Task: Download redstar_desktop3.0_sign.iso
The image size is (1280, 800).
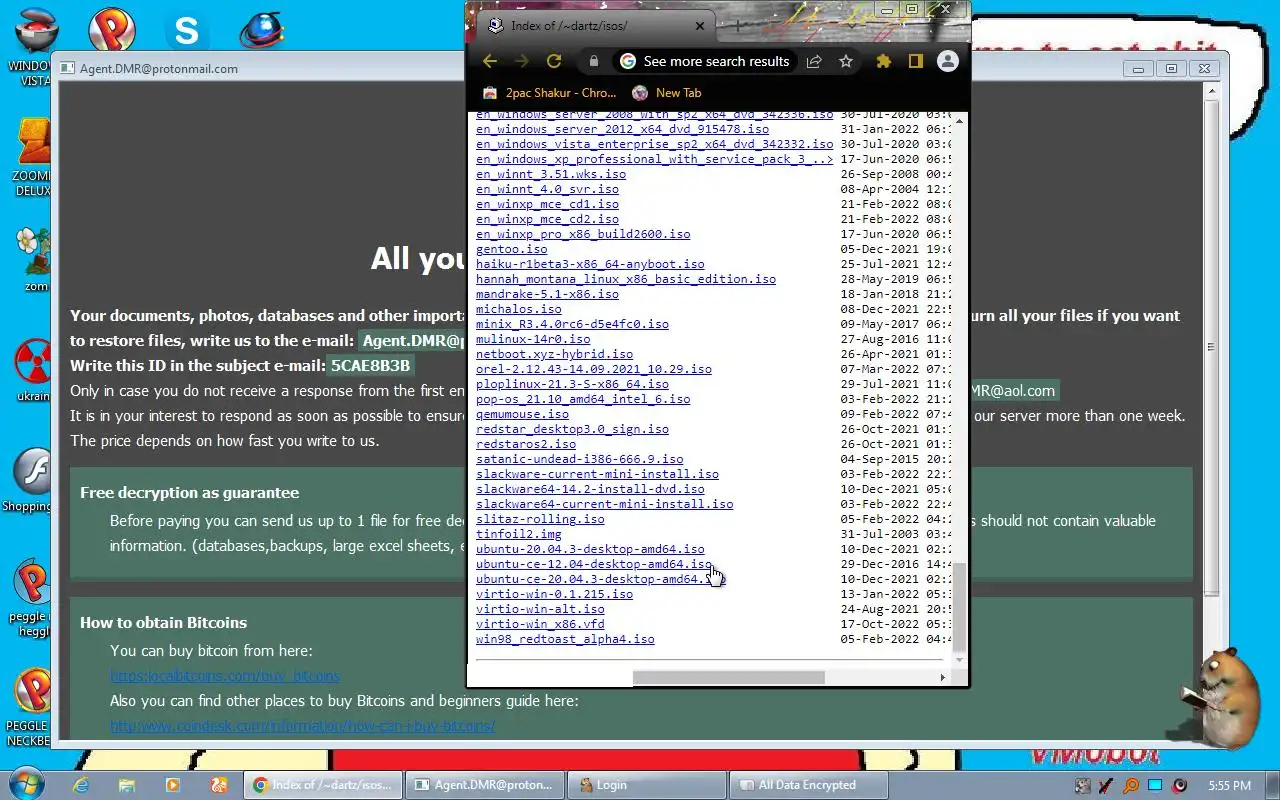Action: pyautogui.click(x=572, y=429)
